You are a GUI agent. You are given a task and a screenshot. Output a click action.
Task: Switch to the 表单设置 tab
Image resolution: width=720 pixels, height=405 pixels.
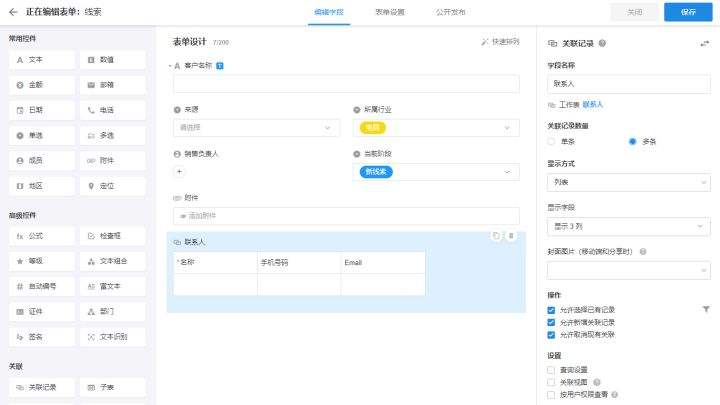coord(390,12)
